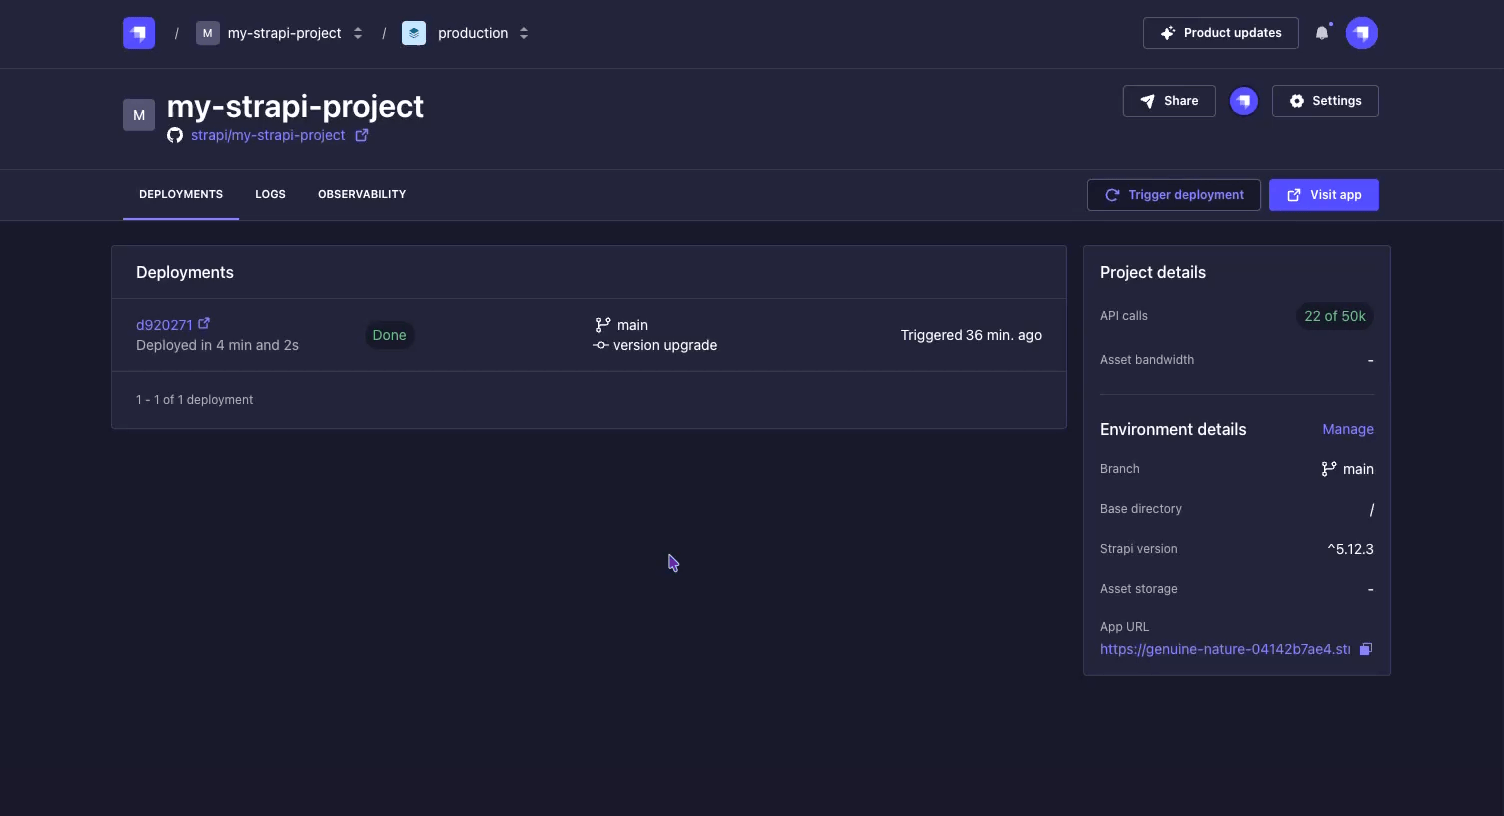Open Product updates
Viewport: 1504px width, 816px height.
point(1221,33)
